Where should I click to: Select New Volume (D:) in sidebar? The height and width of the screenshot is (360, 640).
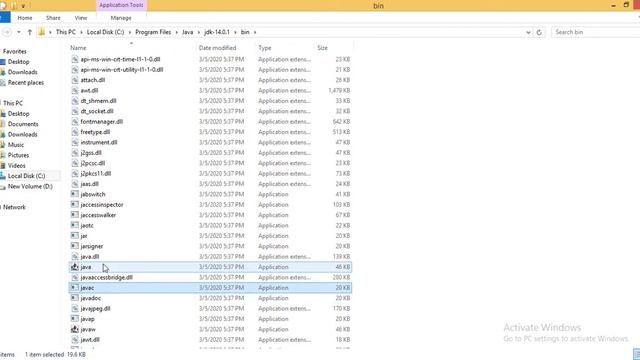point(30,187)
